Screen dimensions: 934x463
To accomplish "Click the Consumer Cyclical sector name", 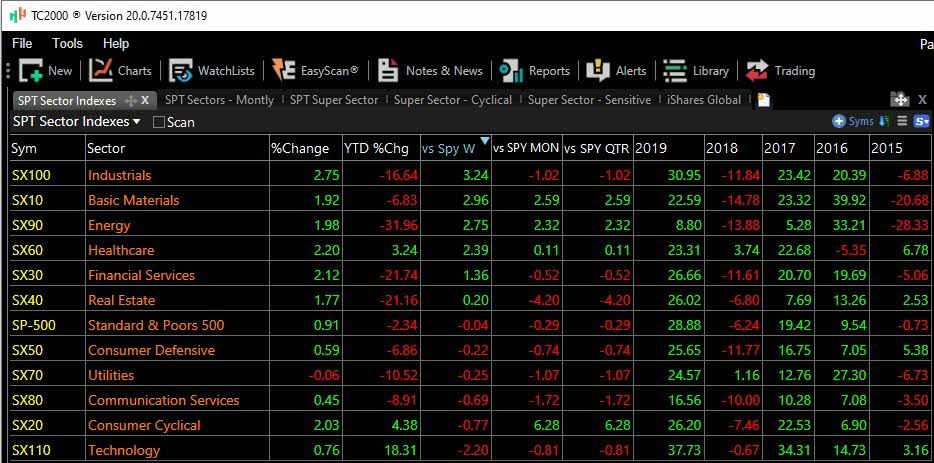I will click(x=144, y=426).
